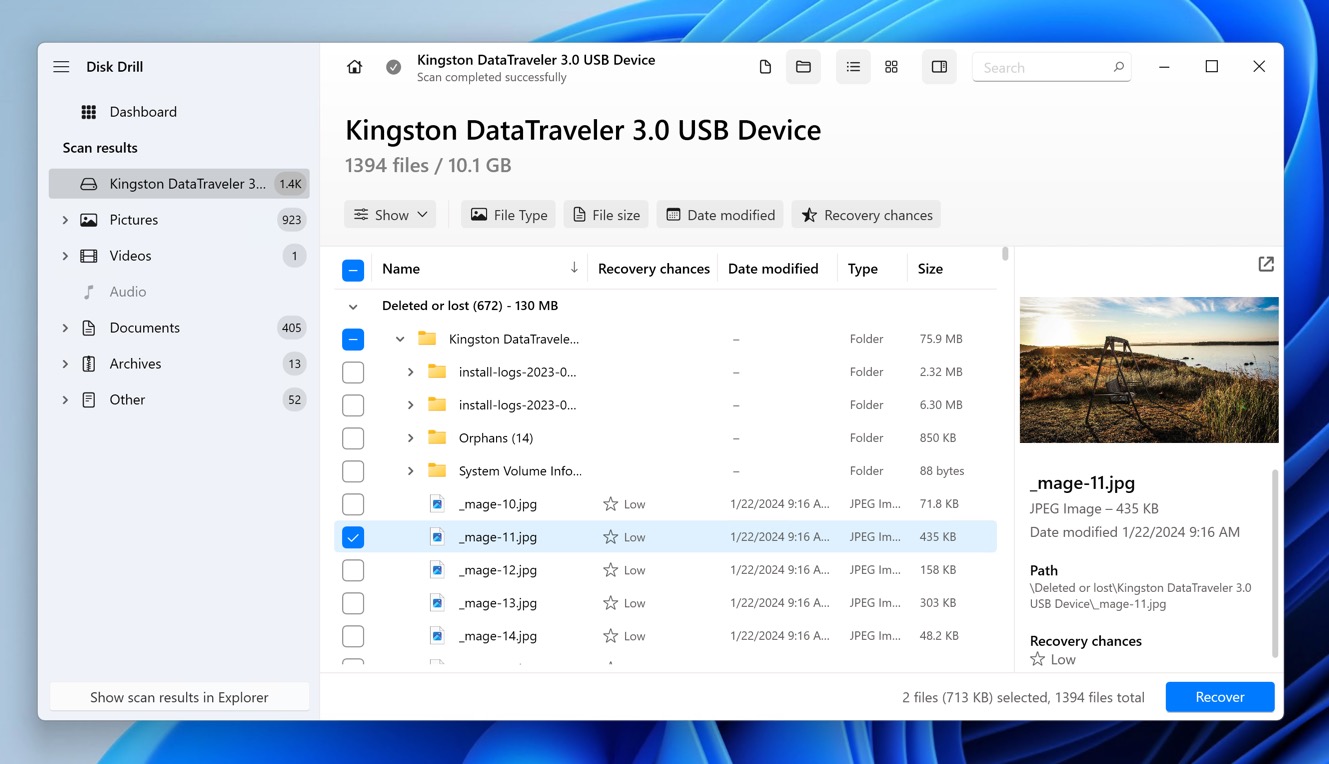Viewport: 1329px width, 764px height.
Task: Expand the Other category
Action: pos(65,400)
